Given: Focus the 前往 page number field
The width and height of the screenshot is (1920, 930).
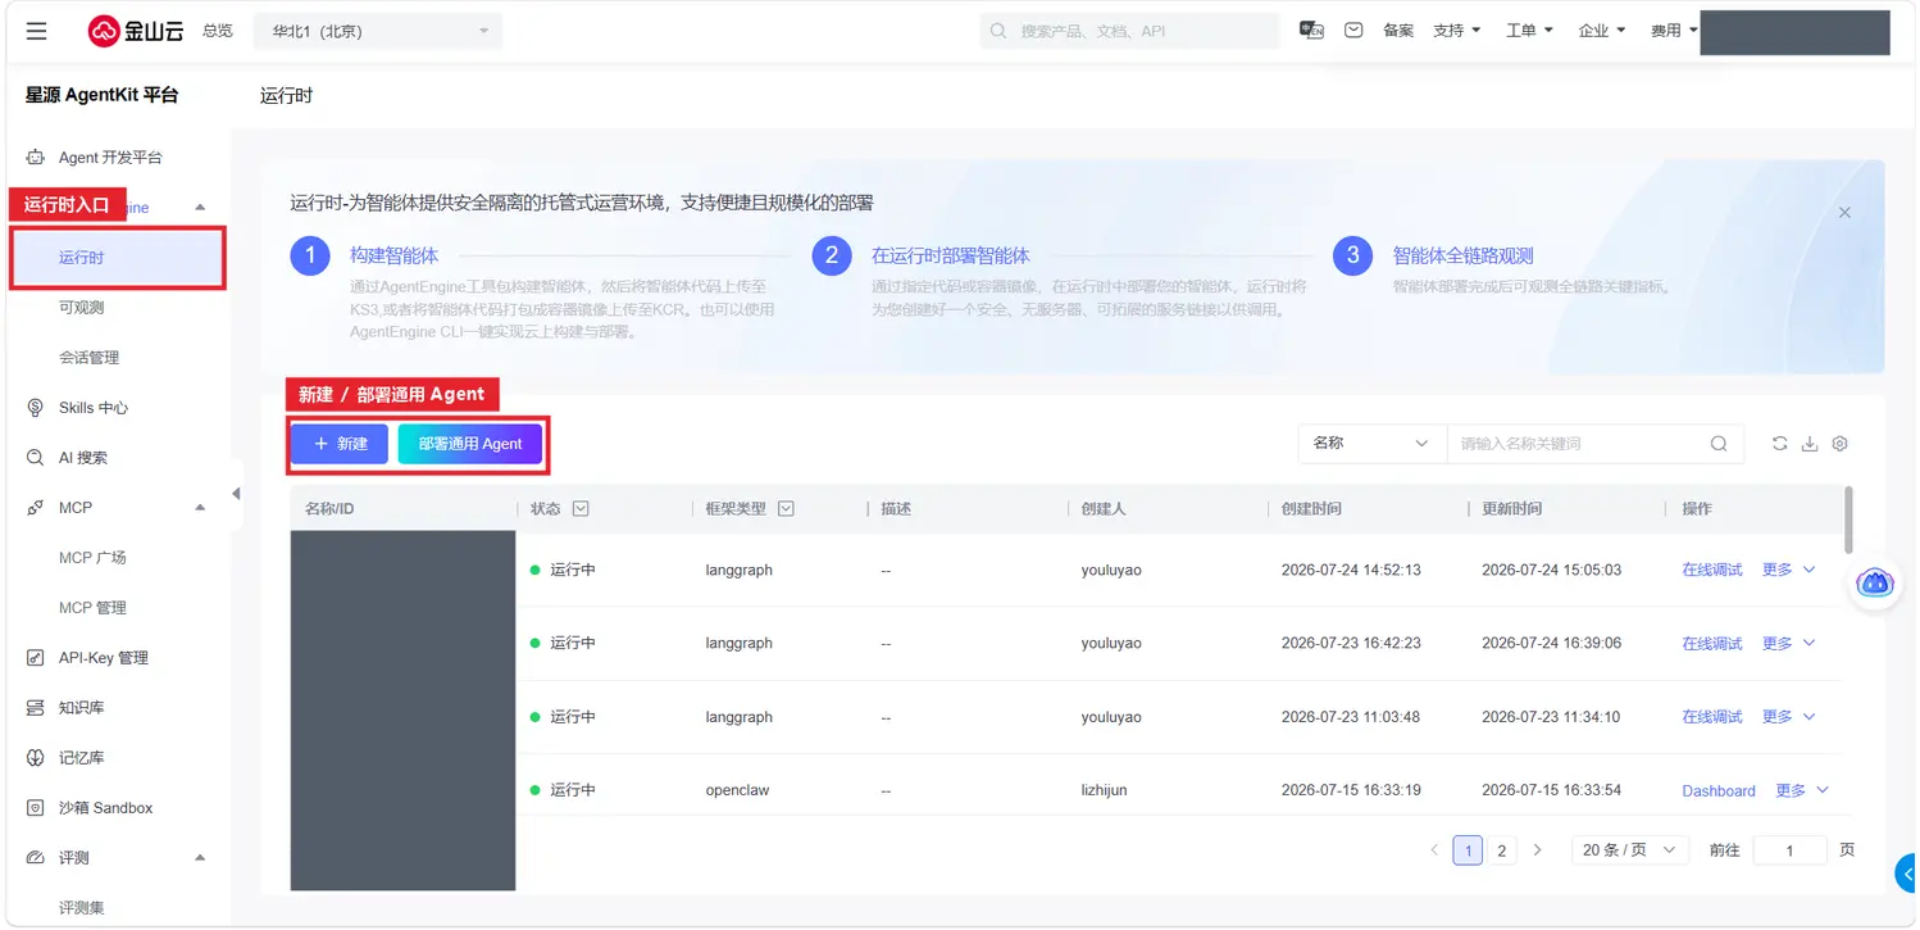Looking at the screenshot, I should [1789, 850].
